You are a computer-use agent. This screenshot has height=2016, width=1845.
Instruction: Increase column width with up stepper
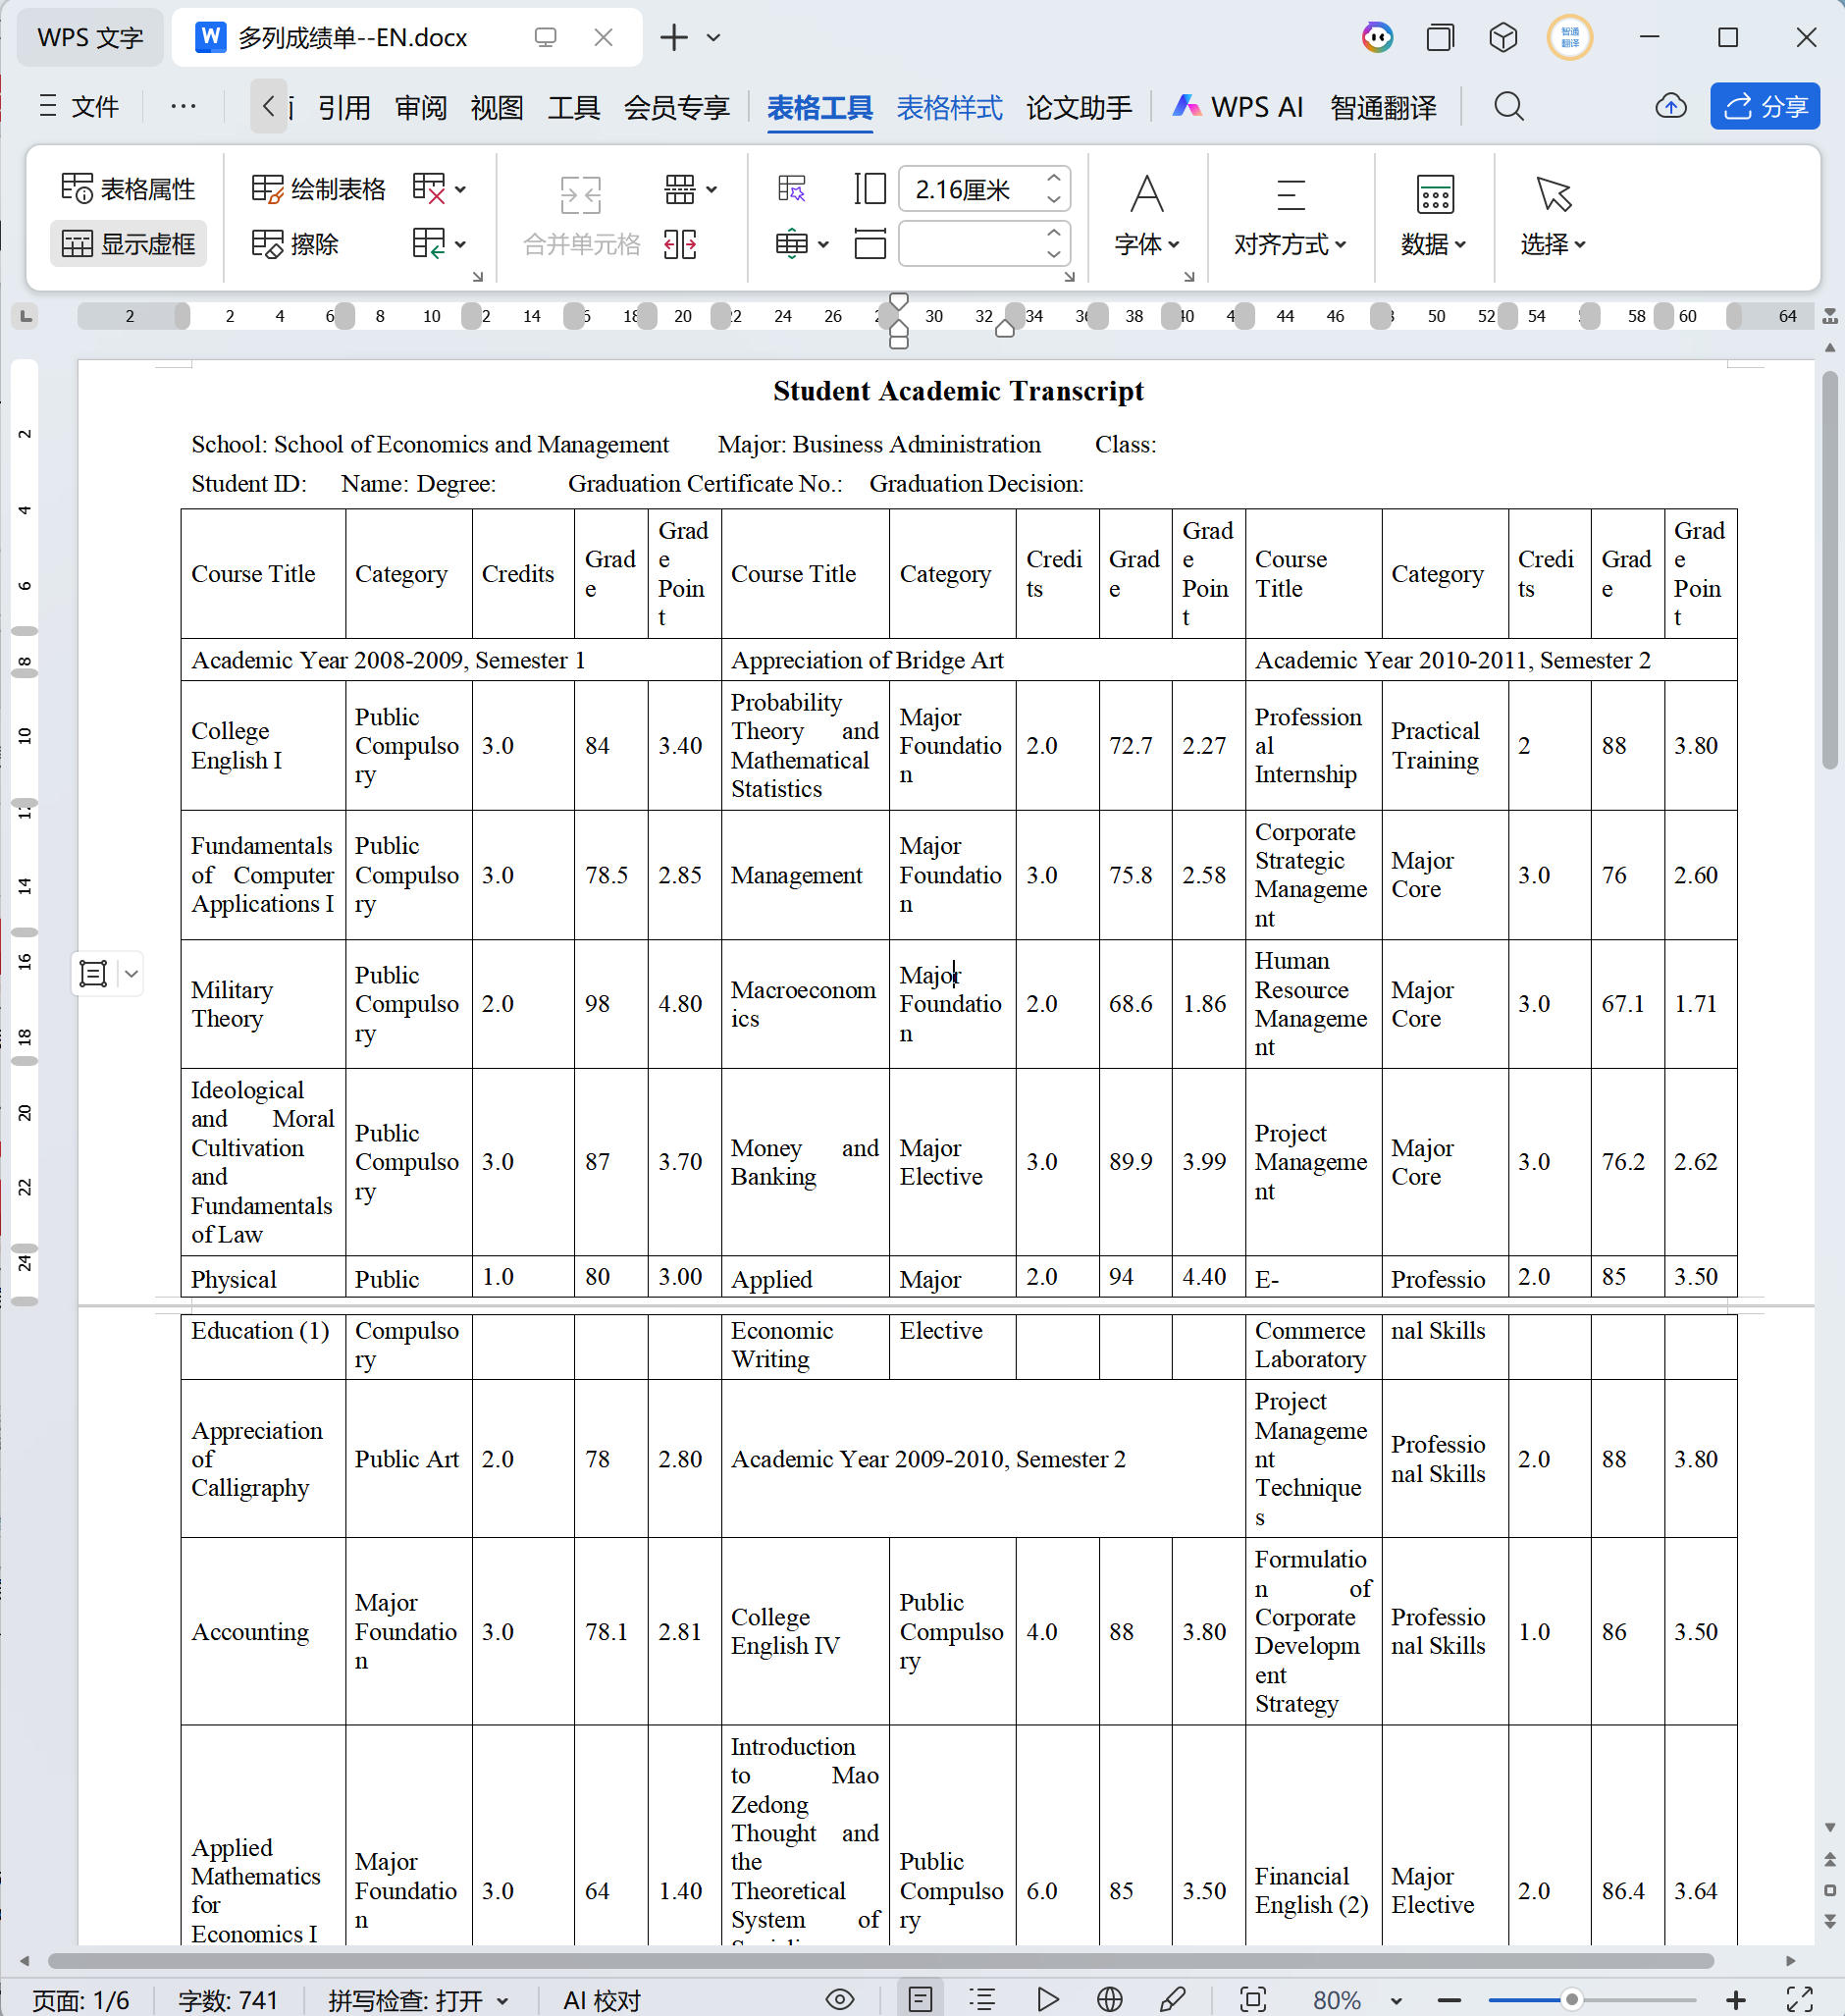(x=1054, y=179)
